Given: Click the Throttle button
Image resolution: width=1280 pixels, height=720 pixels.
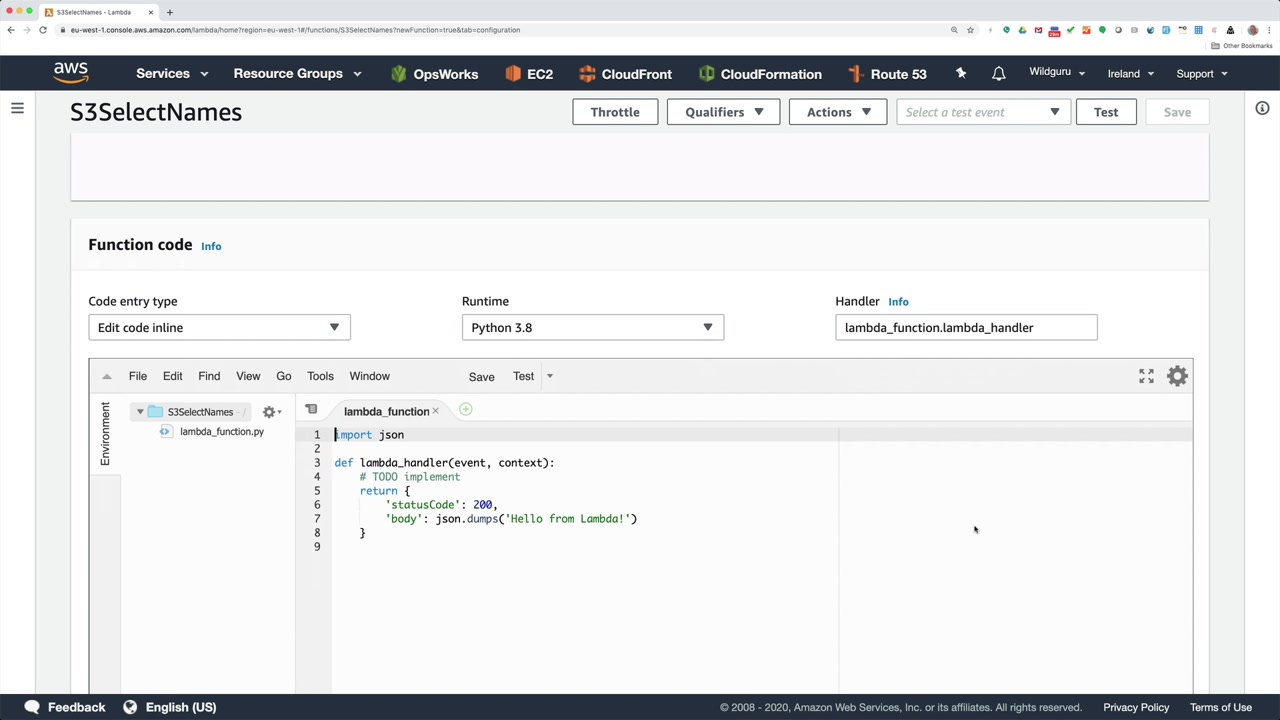Looking at the screenshot, I should tap(614, 112).
